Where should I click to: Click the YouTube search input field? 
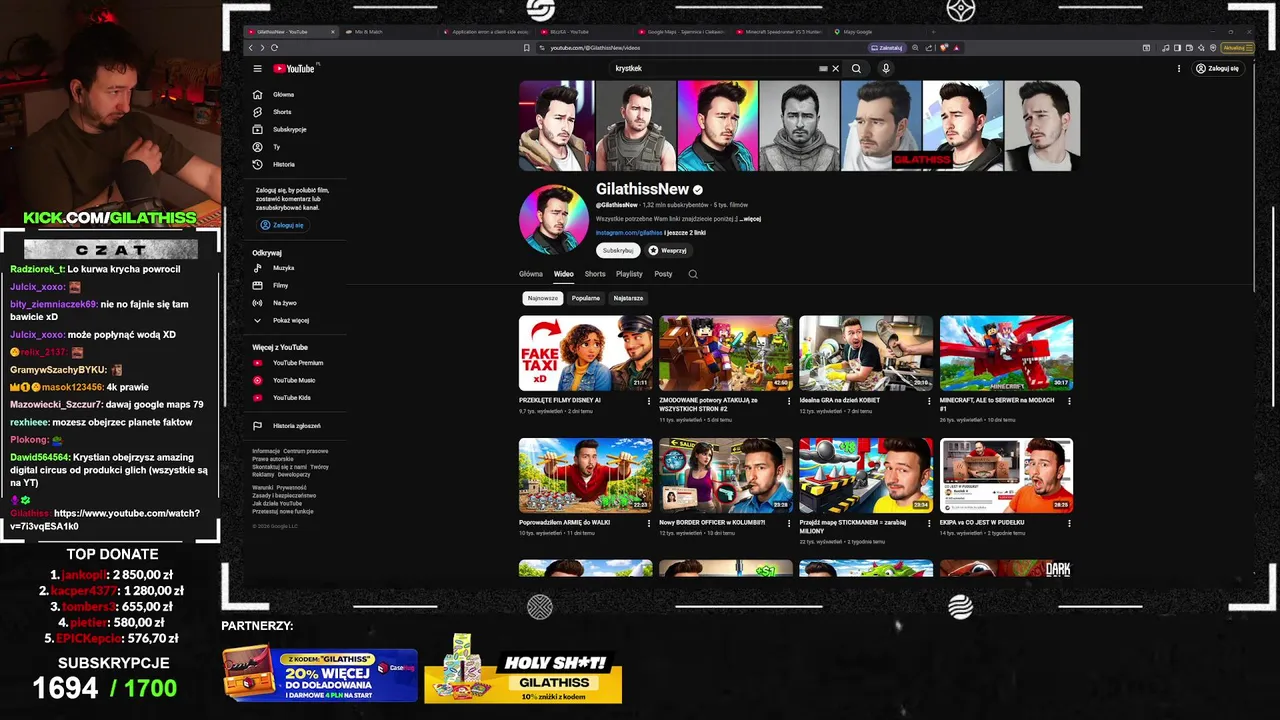click(713, 69)
